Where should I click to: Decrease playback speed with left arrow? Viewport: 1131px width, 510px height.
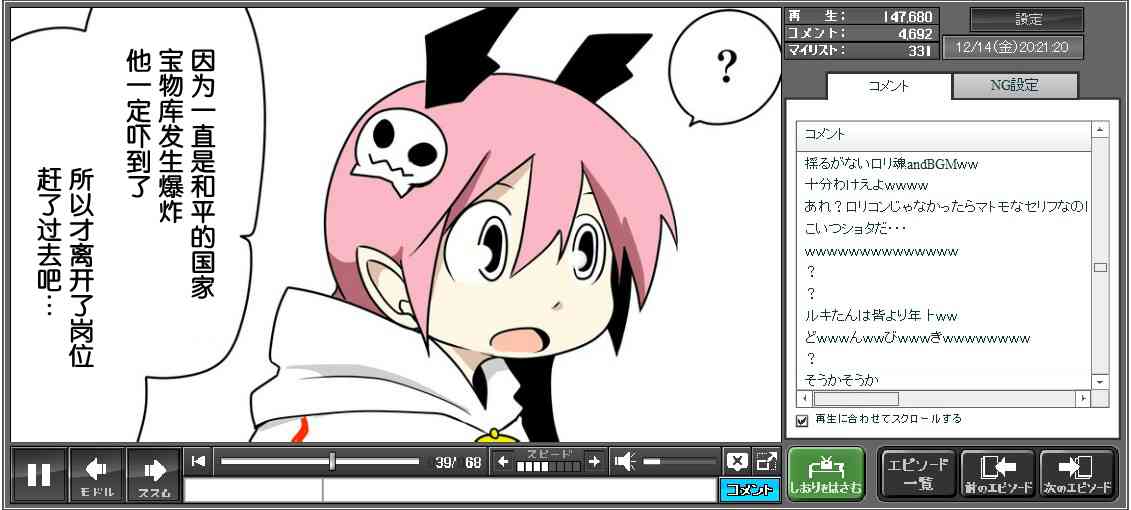pos(503,461)
